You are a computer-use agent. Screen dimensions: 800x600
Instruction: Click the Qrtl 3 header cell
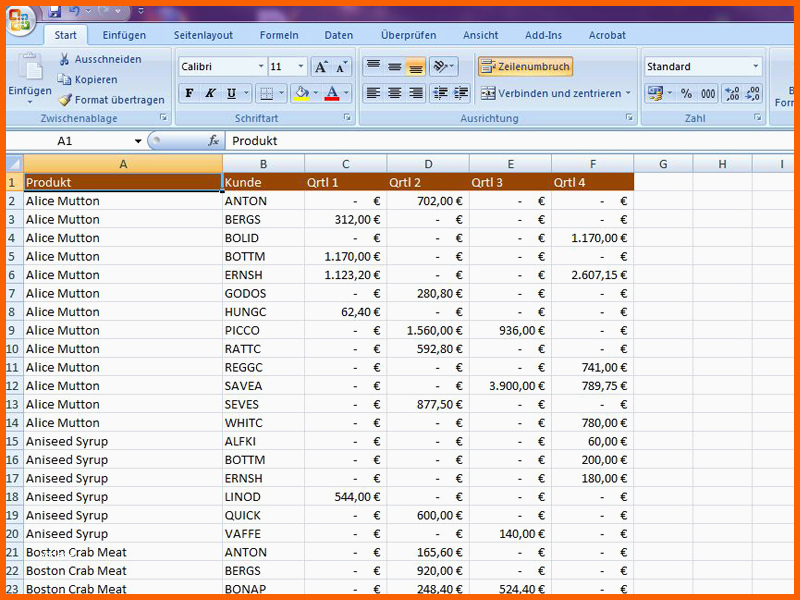tap(510, 183)
